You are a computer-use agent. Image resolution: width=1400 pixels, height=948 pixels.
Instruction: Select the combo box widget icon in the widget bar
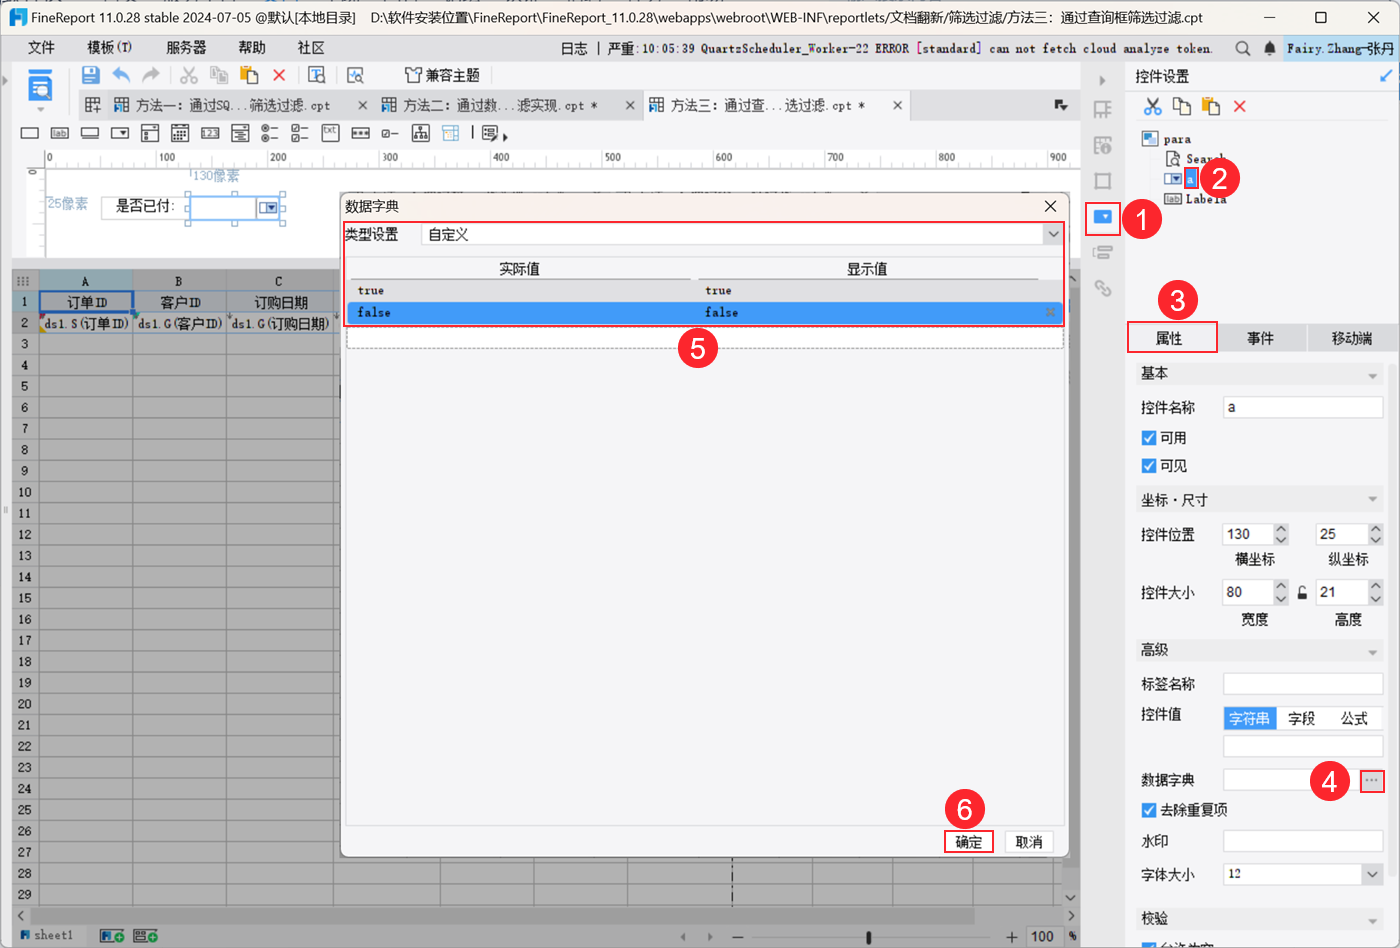coord(120,133)
